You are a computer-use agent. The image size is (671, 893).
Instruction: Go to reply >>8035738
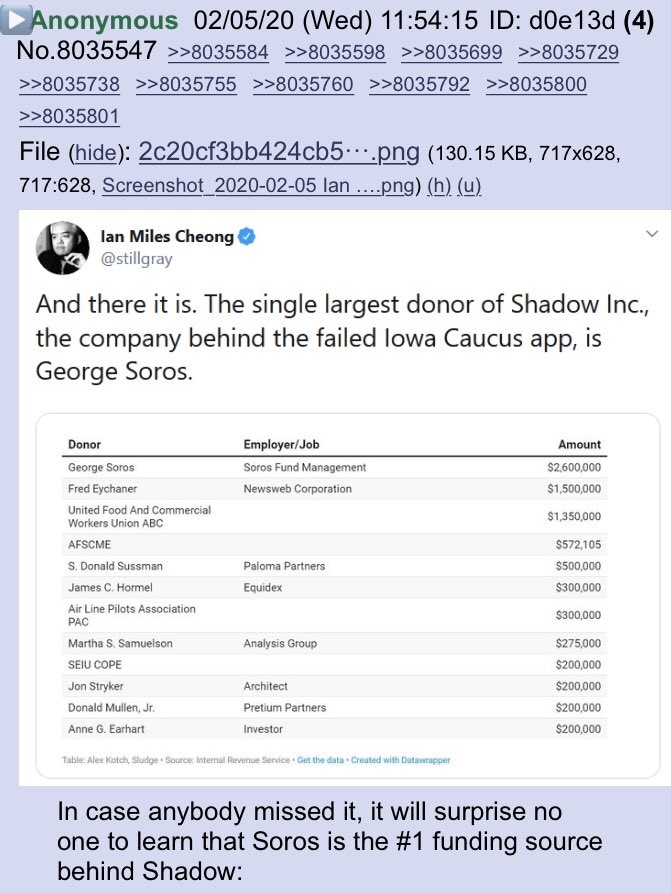coord(69,84)
